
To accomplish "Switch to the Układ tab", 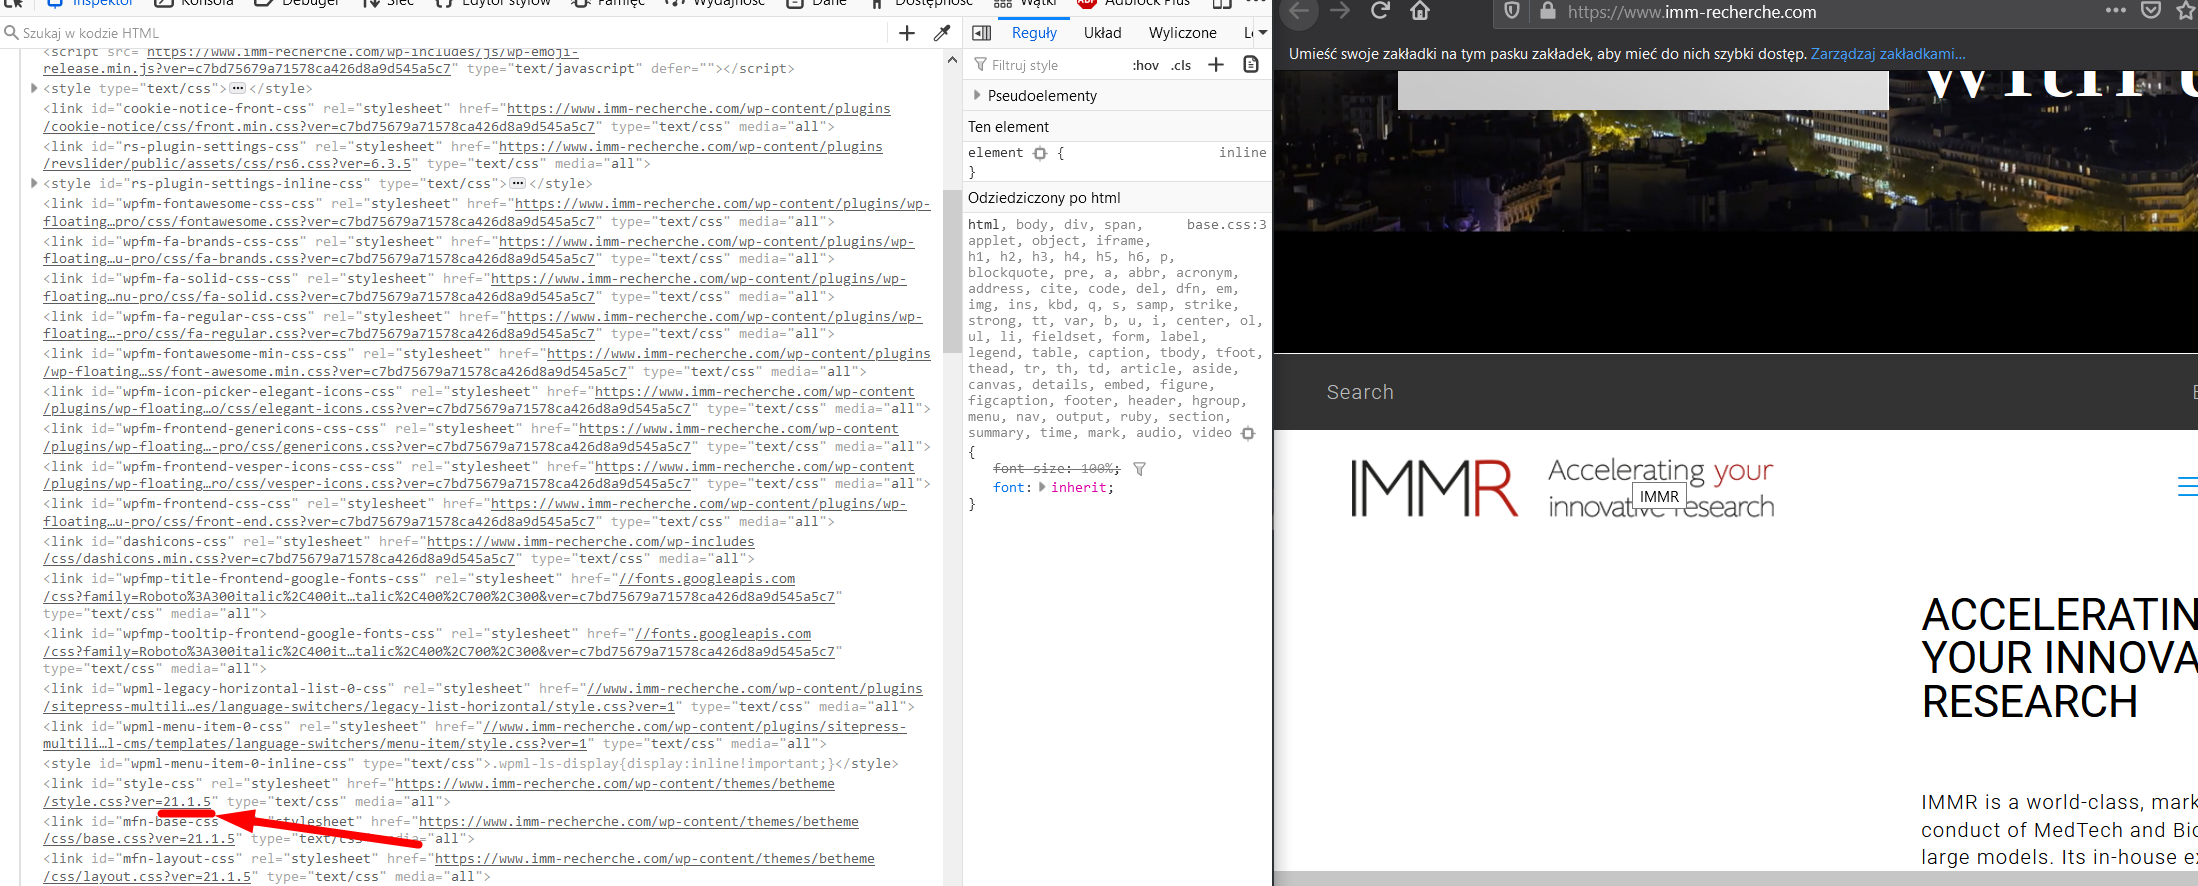I will [x=1102, y=33].
